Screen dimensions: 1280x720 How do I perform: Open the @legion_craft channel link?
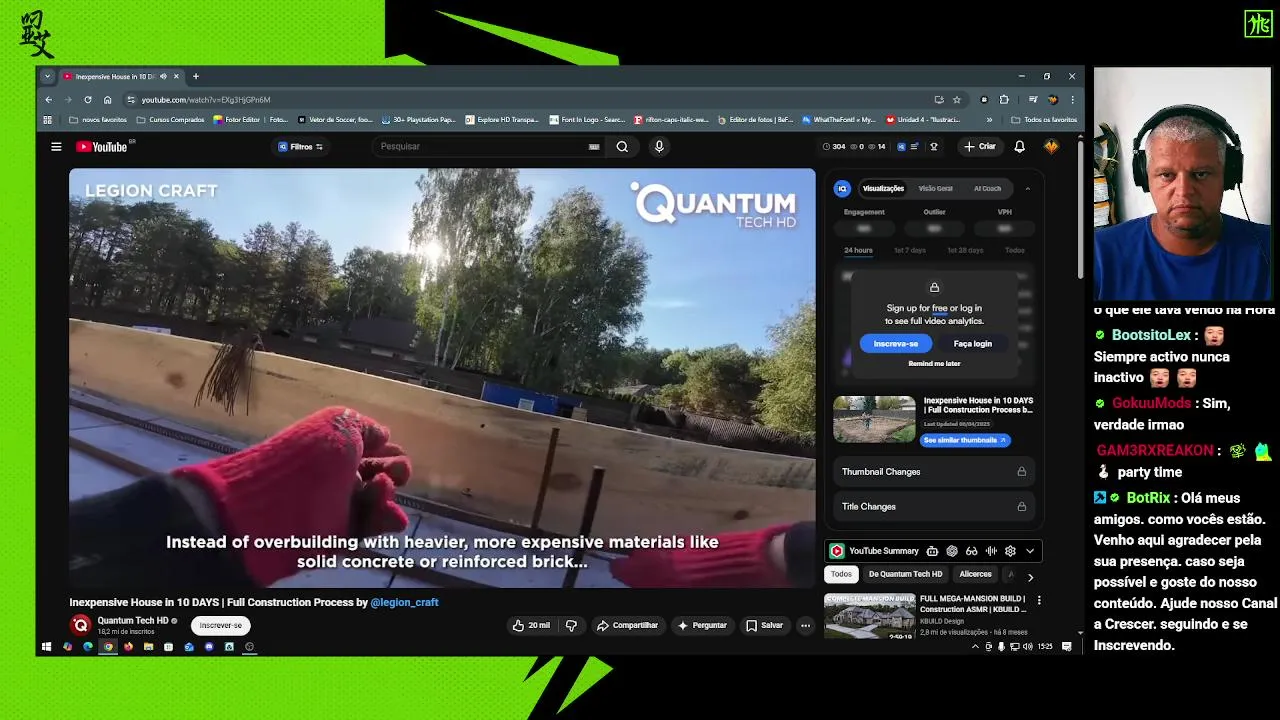pos(404,602)
